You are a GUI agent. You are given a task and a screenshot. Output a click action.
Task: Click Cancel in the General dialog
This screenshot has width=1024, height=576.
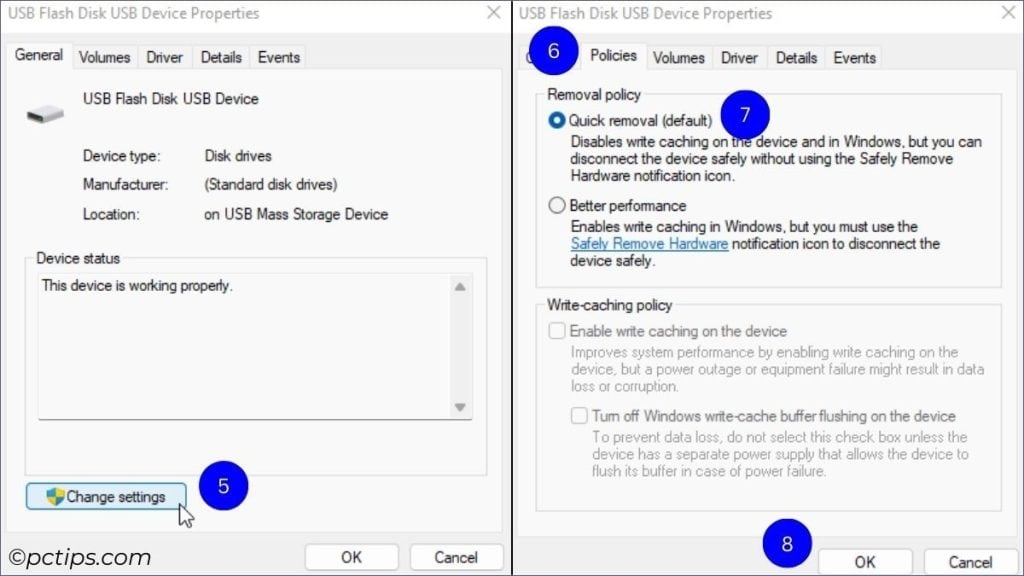click(x=456, y=557)
